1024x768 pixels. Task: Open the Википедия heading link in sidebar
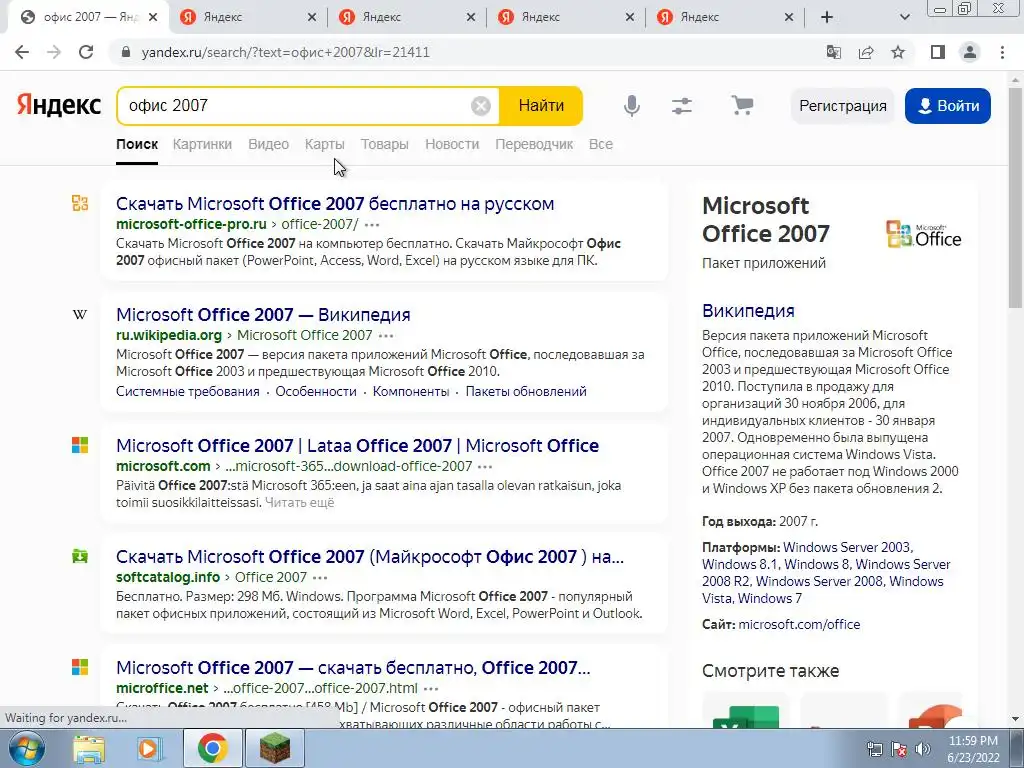tap(748, 311)
